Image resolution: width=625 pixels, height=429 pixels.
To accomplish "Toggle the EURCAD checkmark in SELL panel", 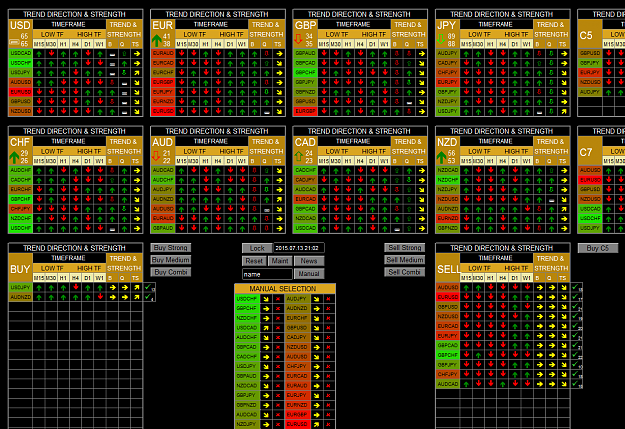I will tap(575, 326).
